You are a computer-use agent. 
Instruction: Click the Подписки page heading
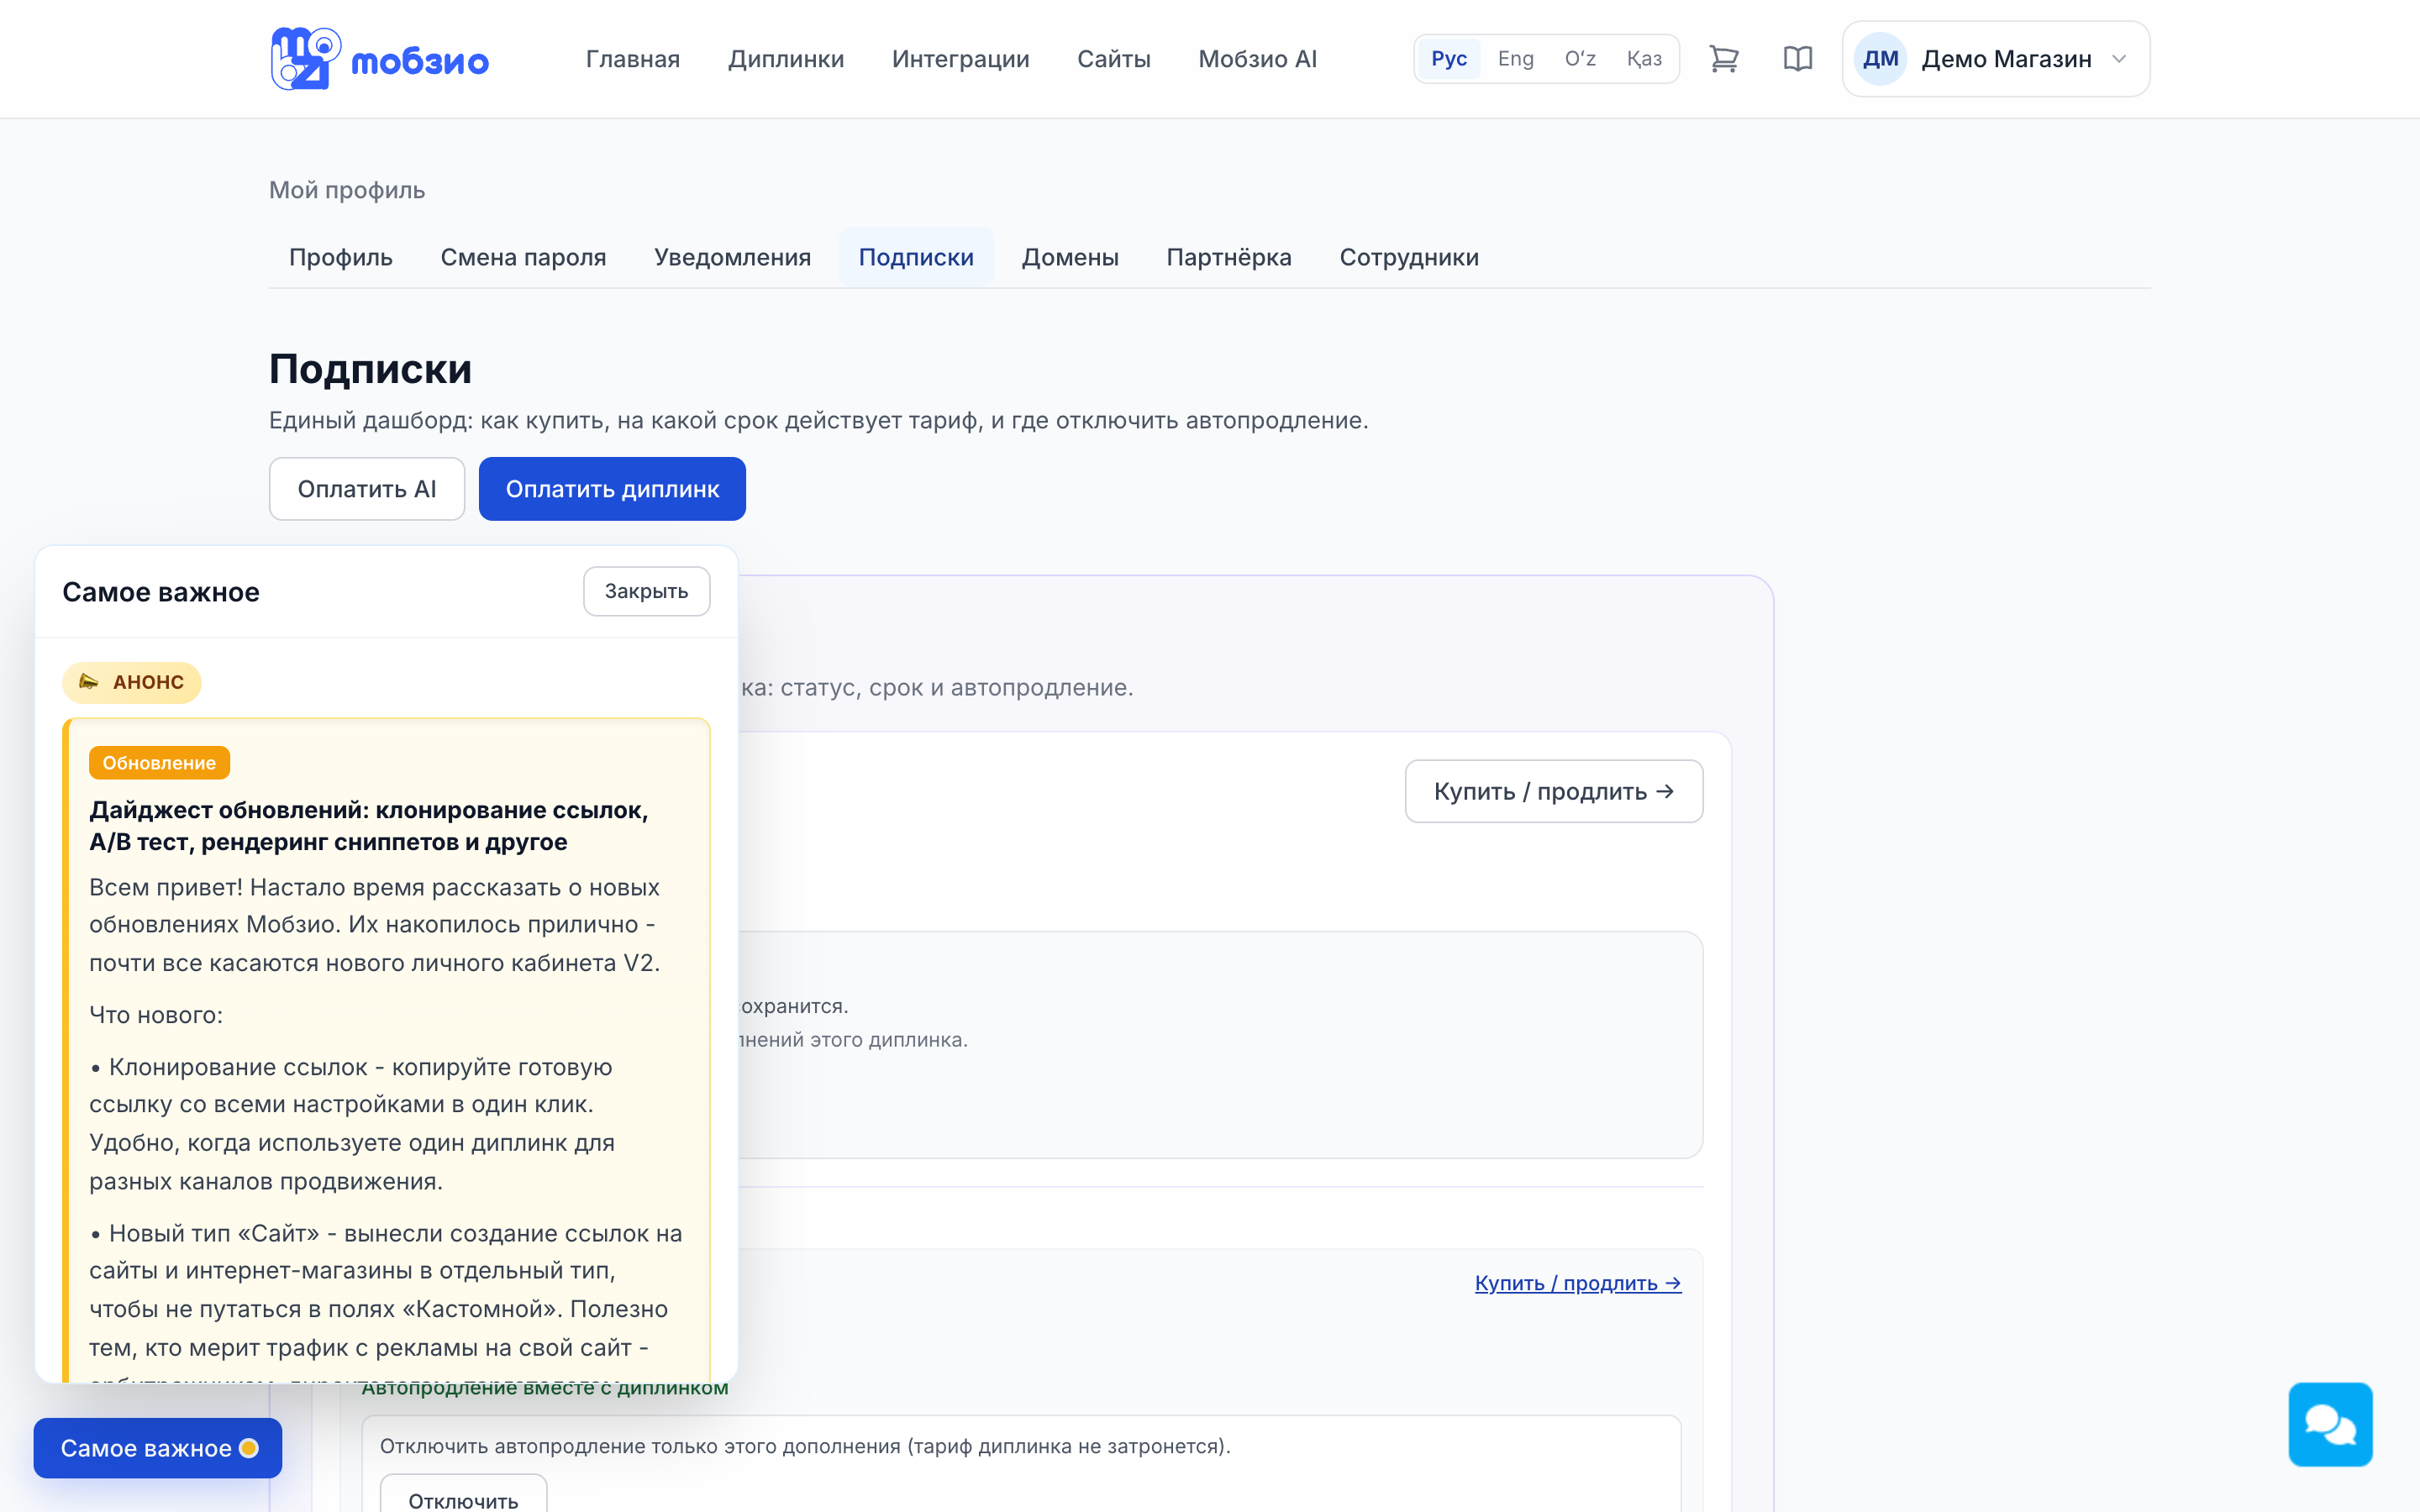[x=370, y=369]
